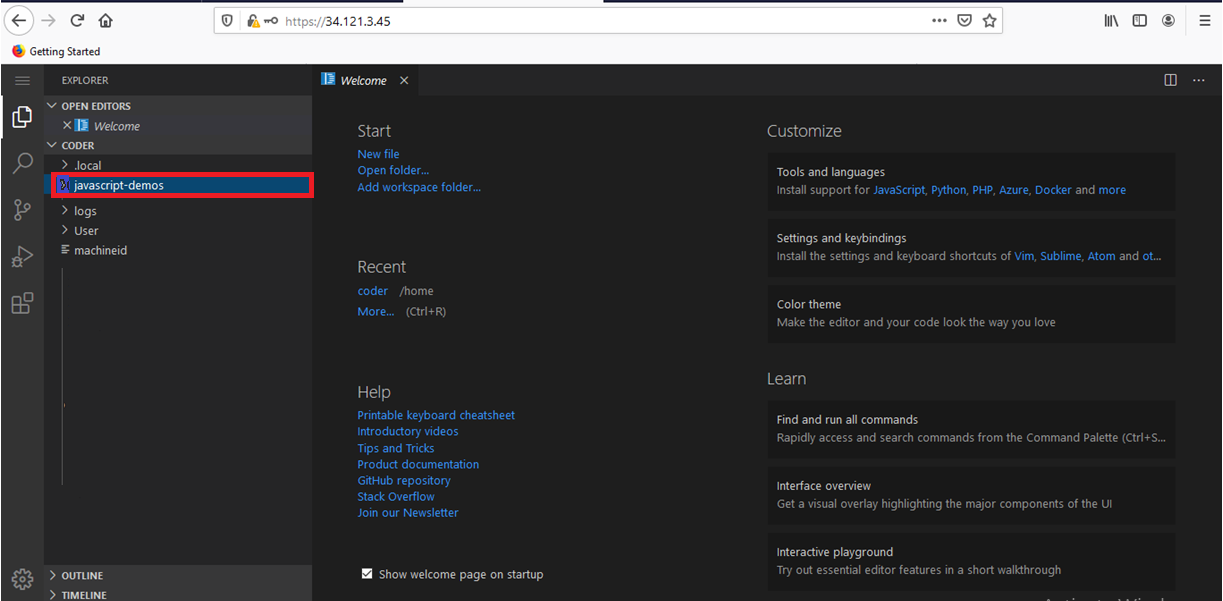
Task: Collapse the OPEN EDITORS section
Action: pos(95,106)
